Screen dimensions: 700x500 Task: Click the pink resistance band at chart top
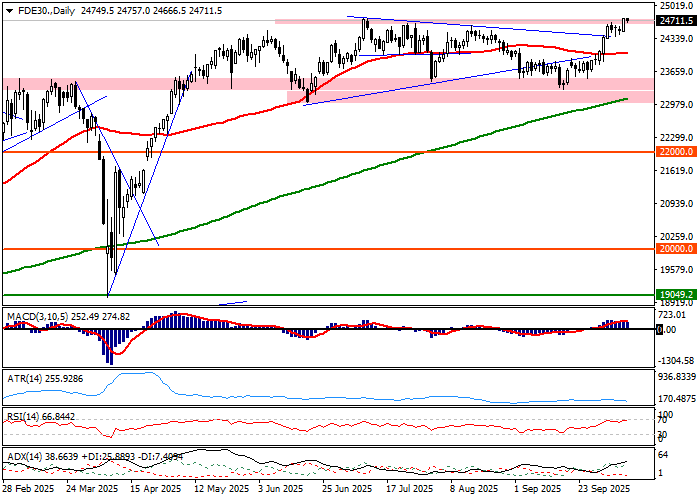[450, 20]
